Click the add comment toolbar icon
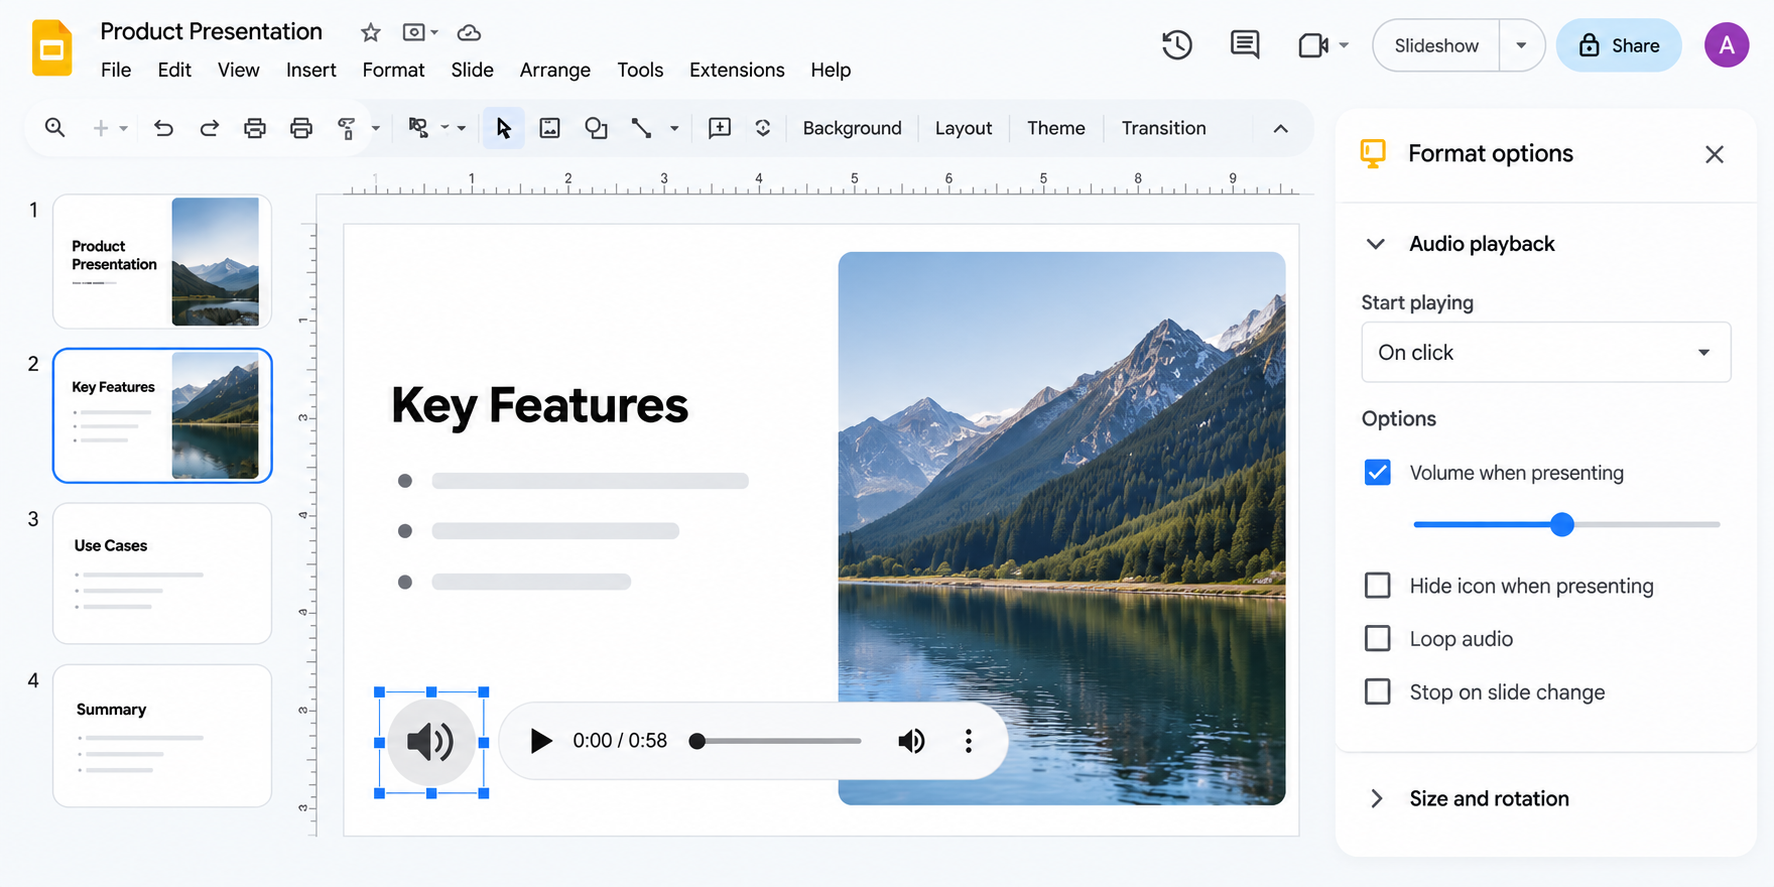Screen dimensions: 1774x887 point(719,128)
